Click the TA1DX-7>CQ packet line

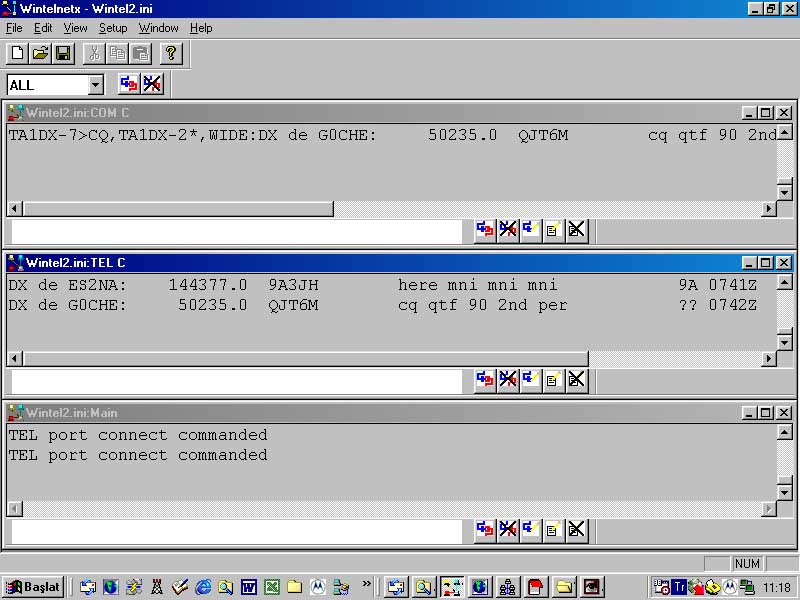tap(392, 135)
